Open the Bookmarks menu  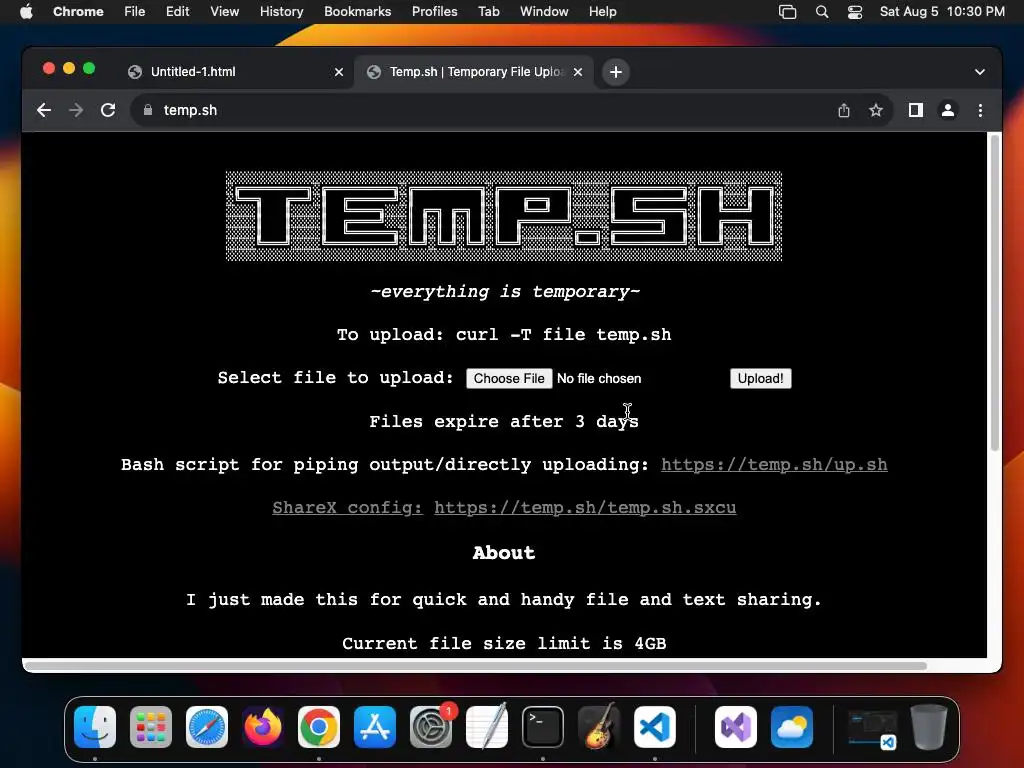coord(357,12)
